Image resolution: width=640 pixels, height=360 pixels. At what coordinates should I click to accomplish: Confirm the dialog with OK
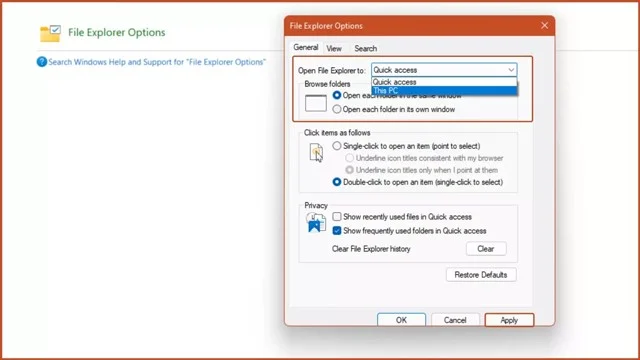(401, 320)
